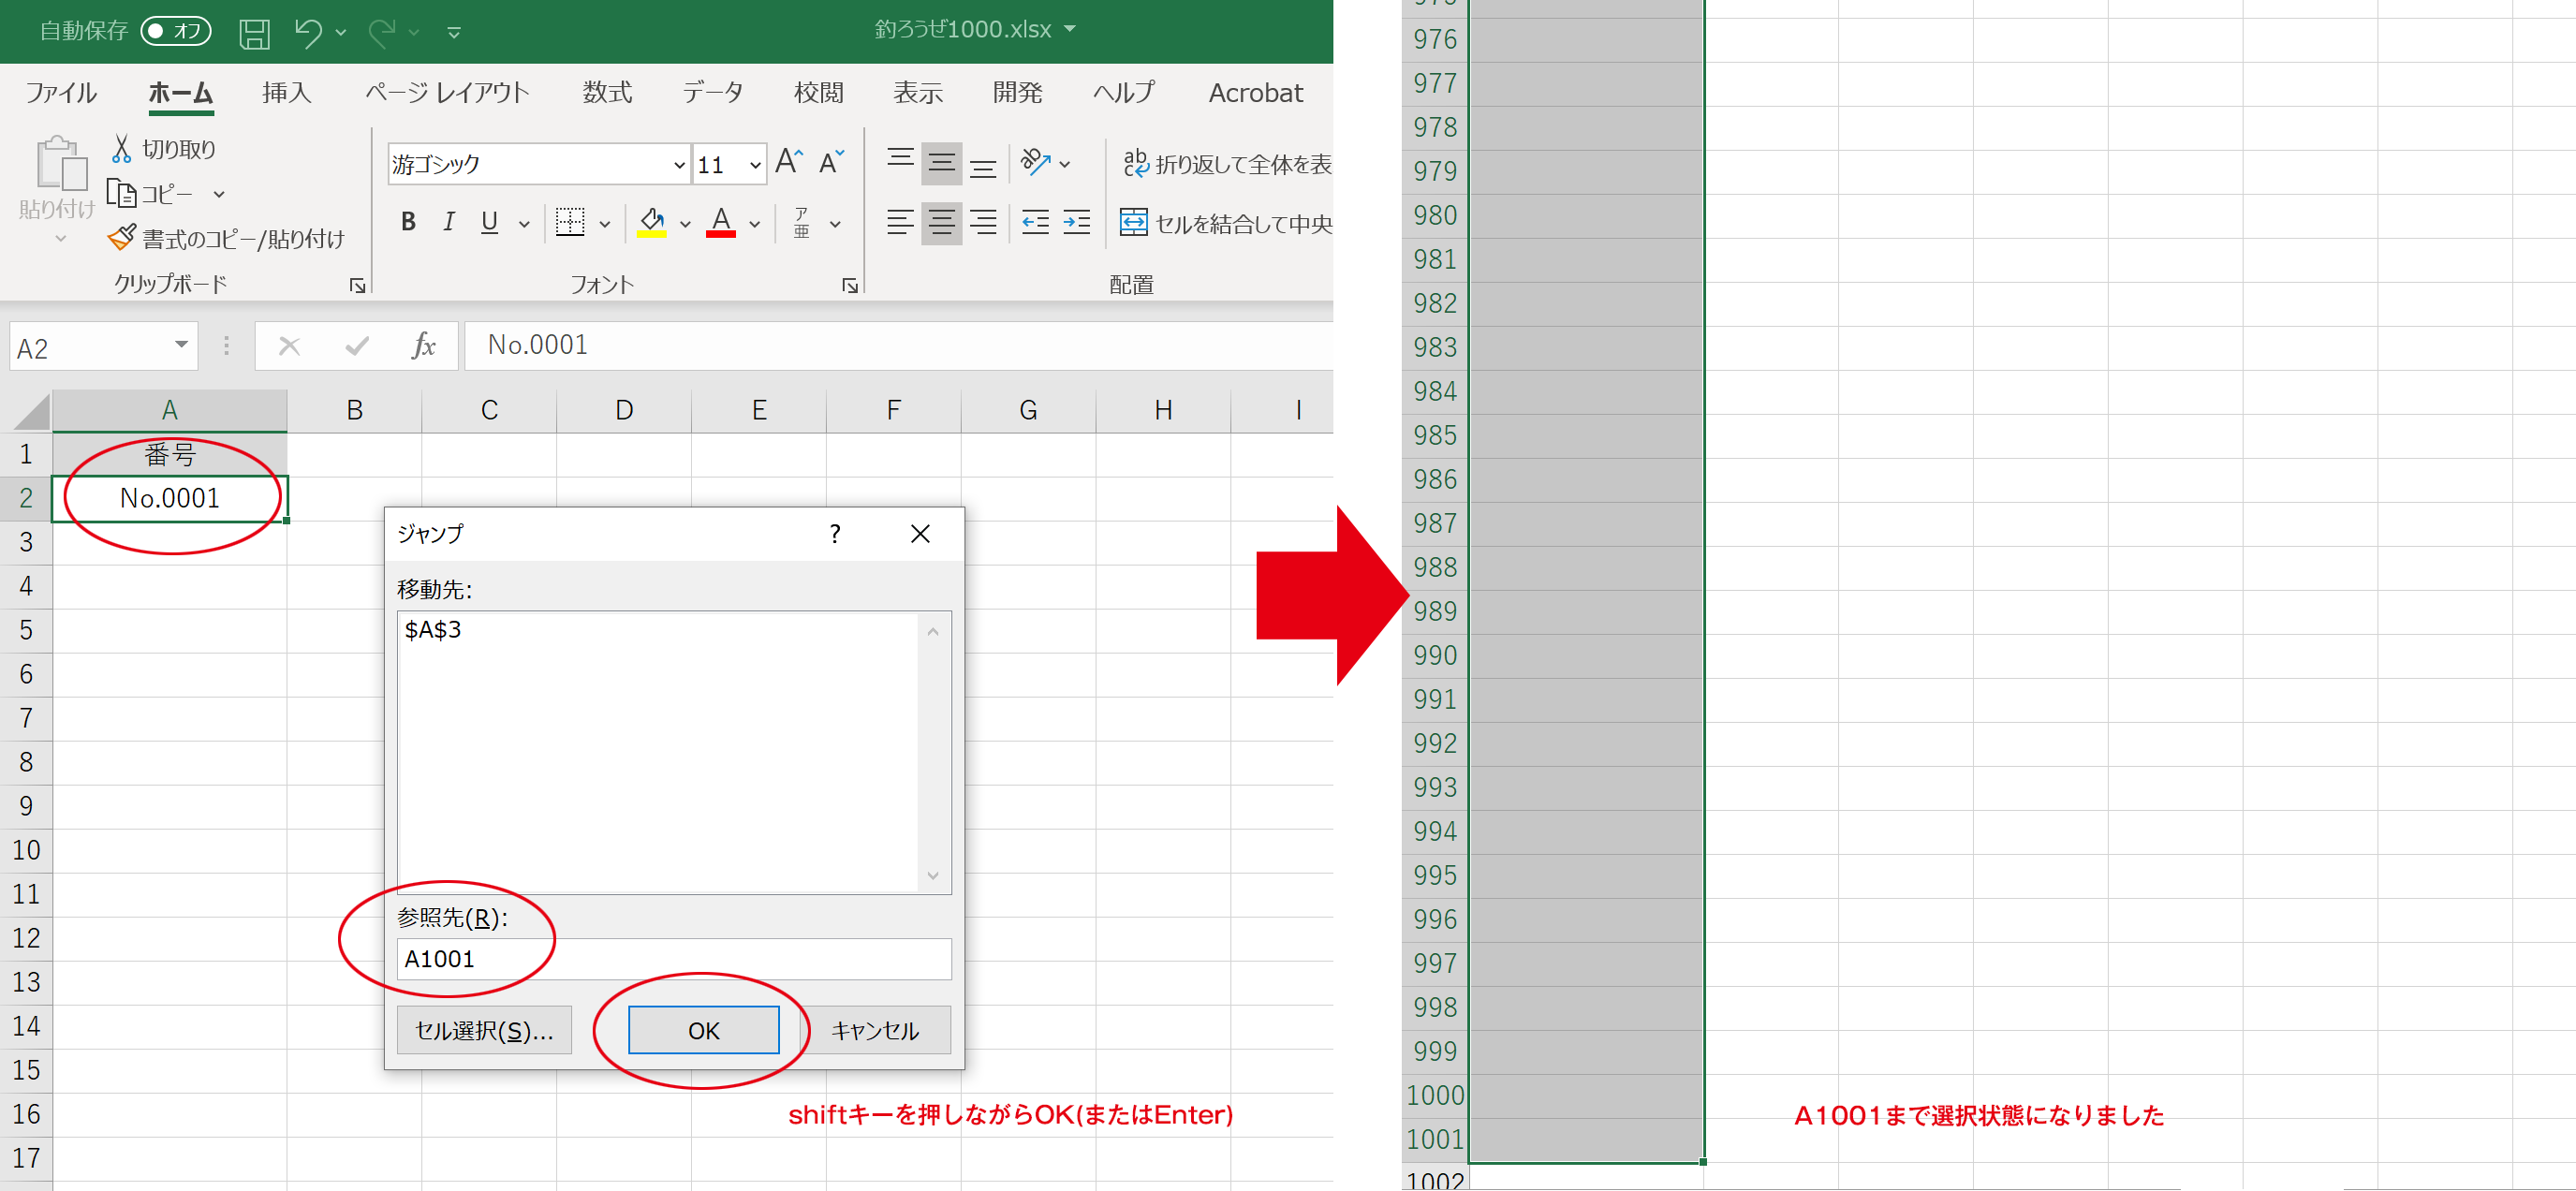Click decrease indent icon
The height and width of the screenshot is (1191, 2576).
click(x=1035, y=222)
